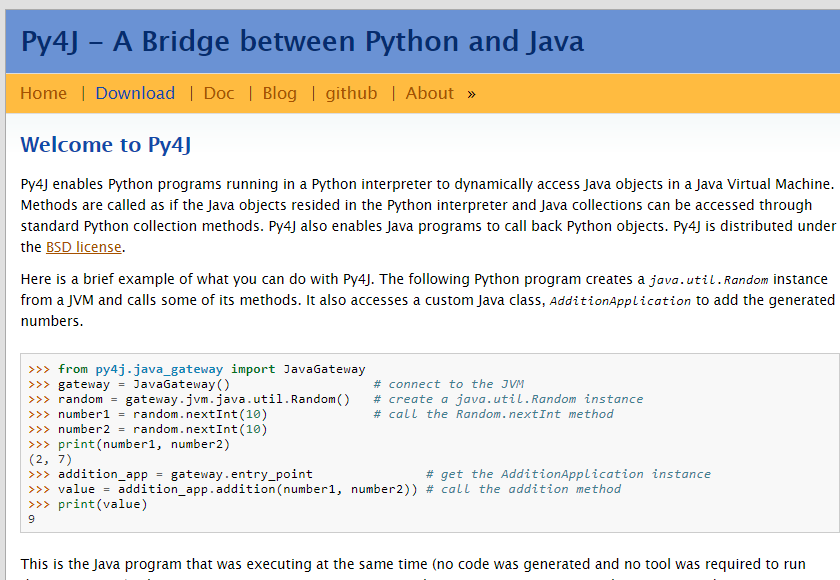This screenshot has width=840, height=580.
Task: Click the comment '# get the AdditionApplication instance'
Action: 568,474
